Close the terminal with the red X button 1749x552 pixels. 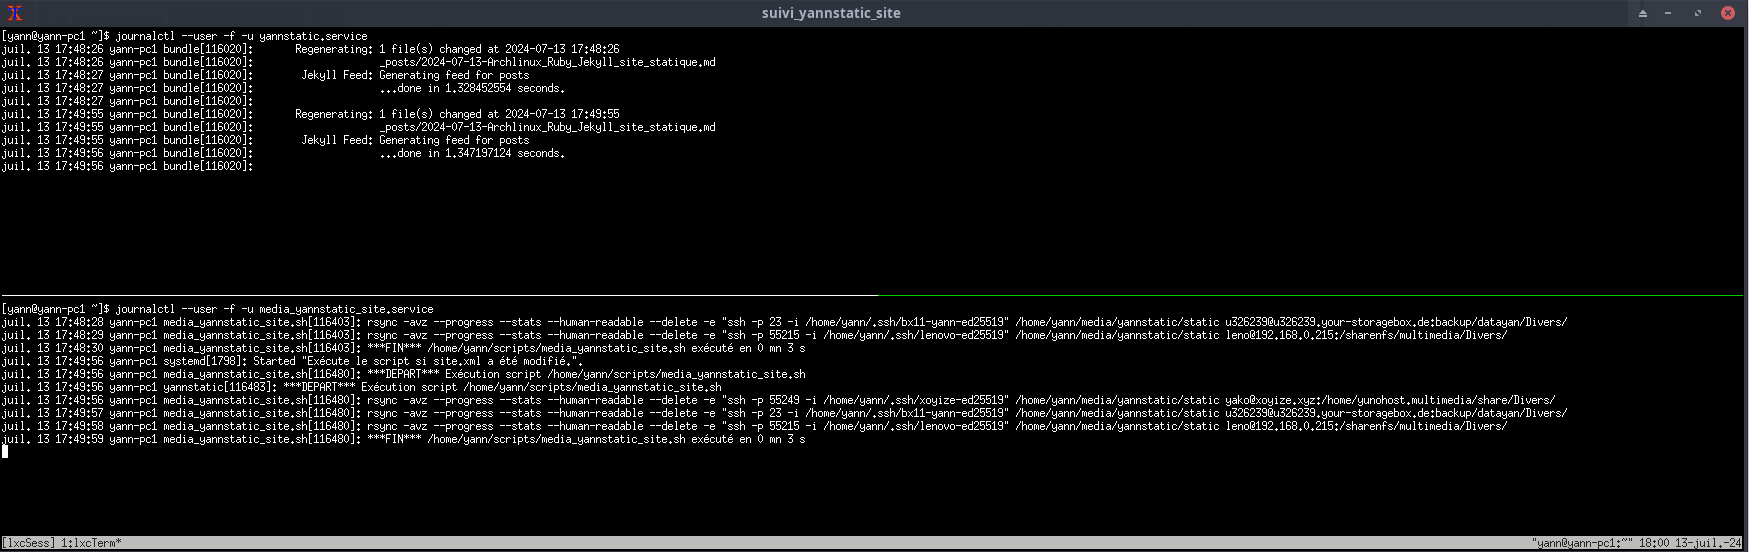1727,13
